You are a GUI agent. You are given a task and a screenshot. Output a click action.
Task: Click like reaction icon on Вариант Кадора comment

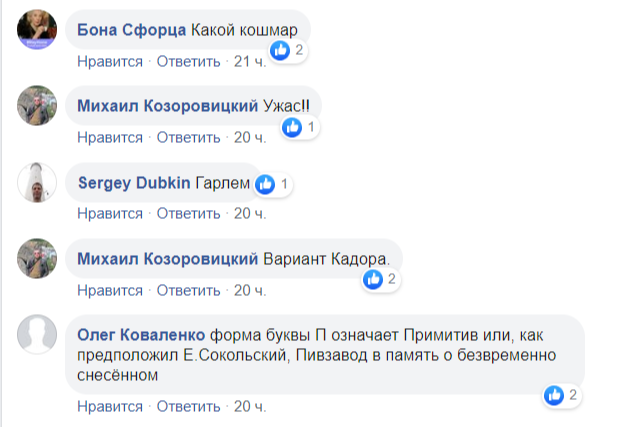click(373, 280)
